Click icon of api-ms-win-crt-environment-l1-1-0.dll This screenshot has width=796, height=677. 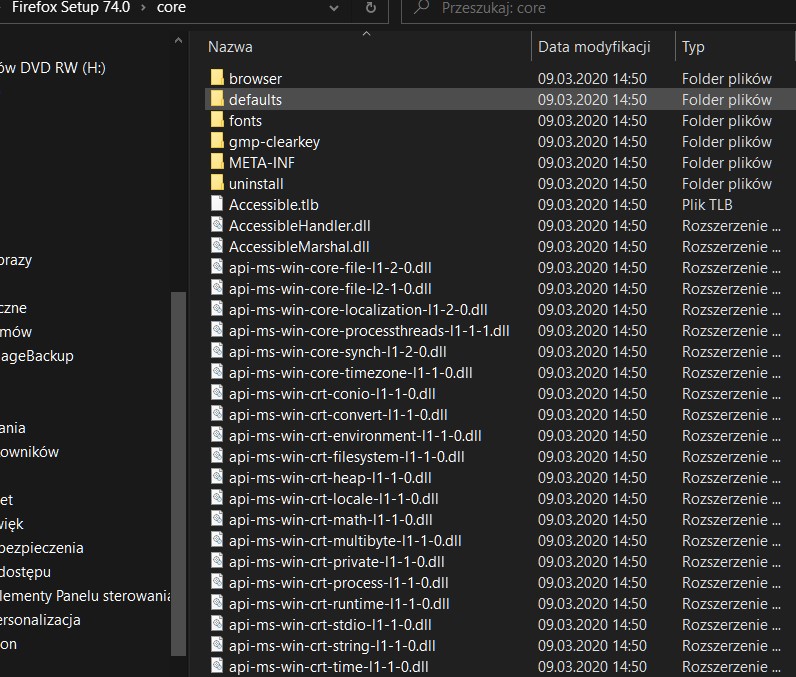(217, 434)
